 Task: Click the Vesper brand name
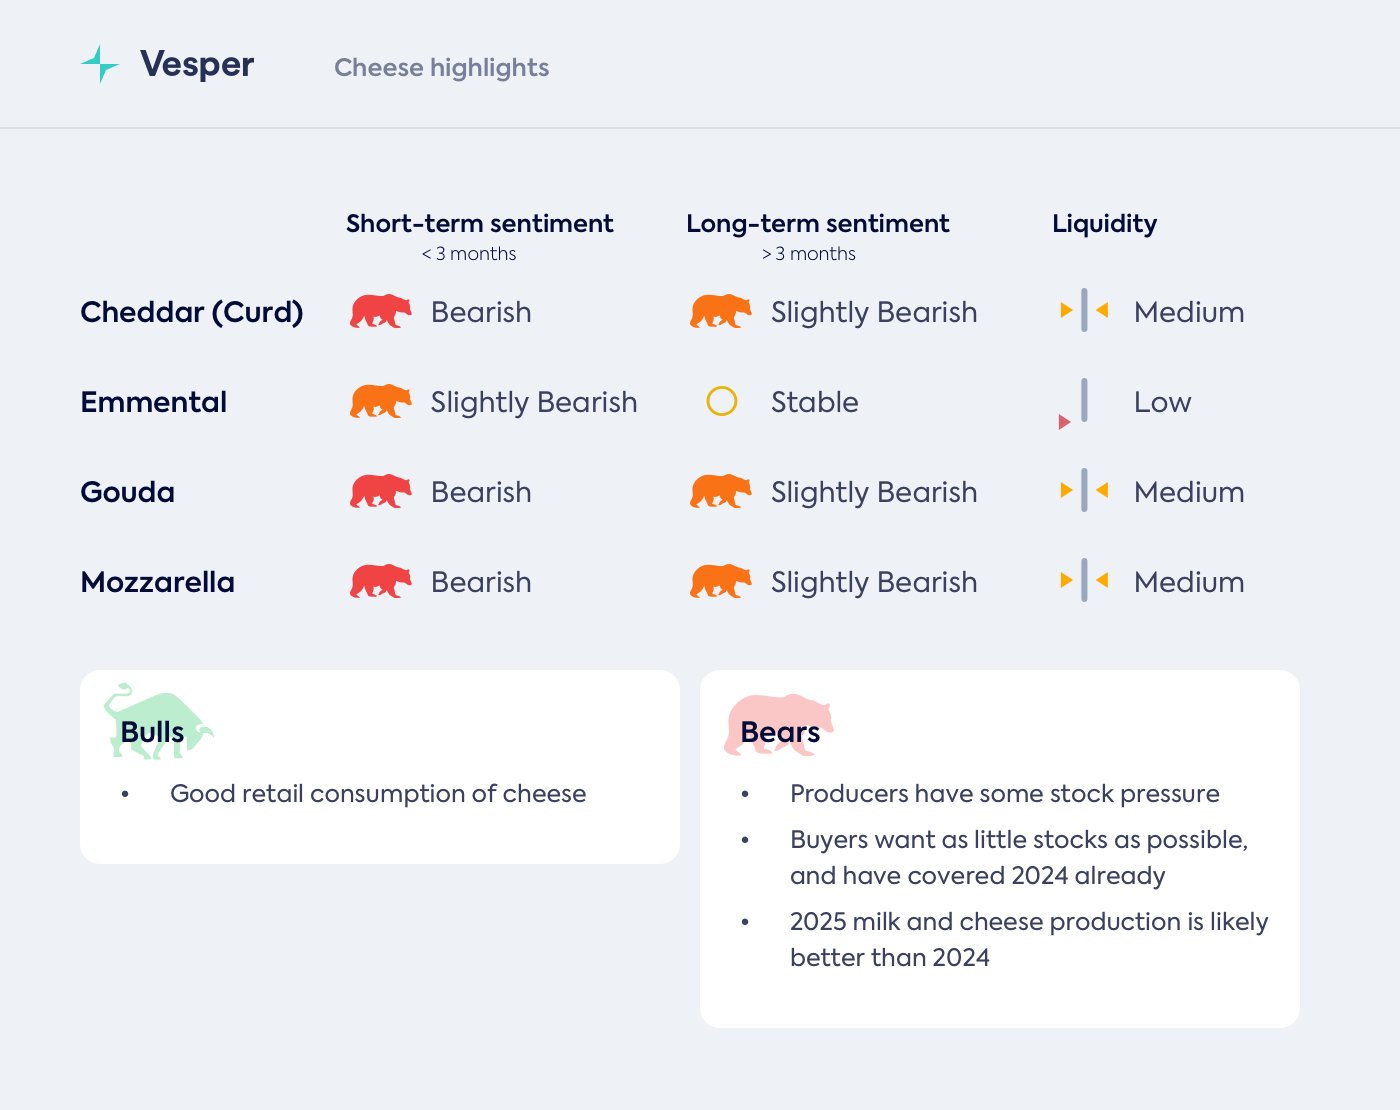click(197, 64)
